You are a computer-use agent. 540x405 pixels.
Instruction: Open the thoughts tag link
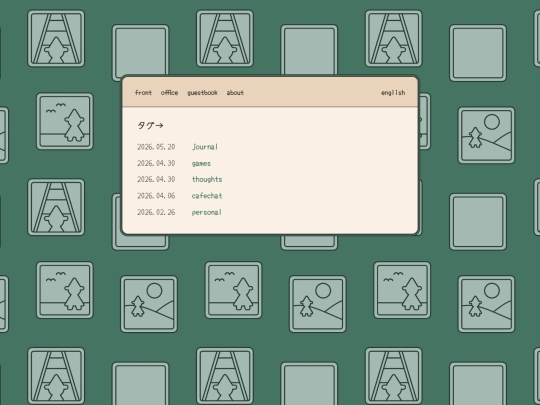point(207,179)
